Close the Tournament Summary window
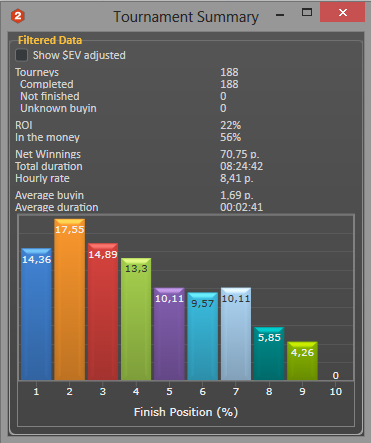This screenshot has height=443, width=371. [342, 13]
